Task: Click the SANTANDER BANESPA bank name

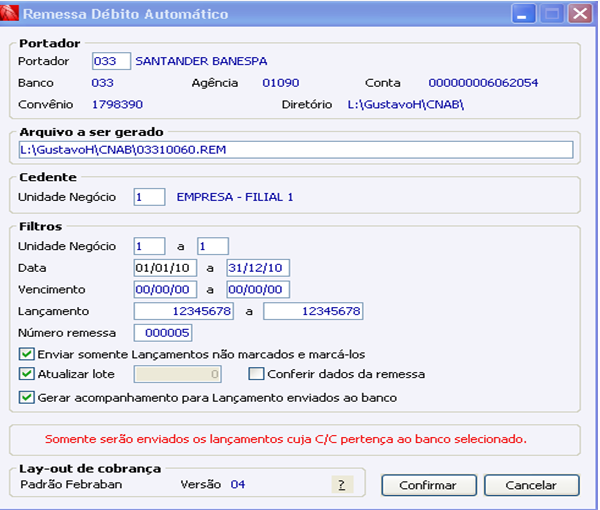Action: point(201,61)
